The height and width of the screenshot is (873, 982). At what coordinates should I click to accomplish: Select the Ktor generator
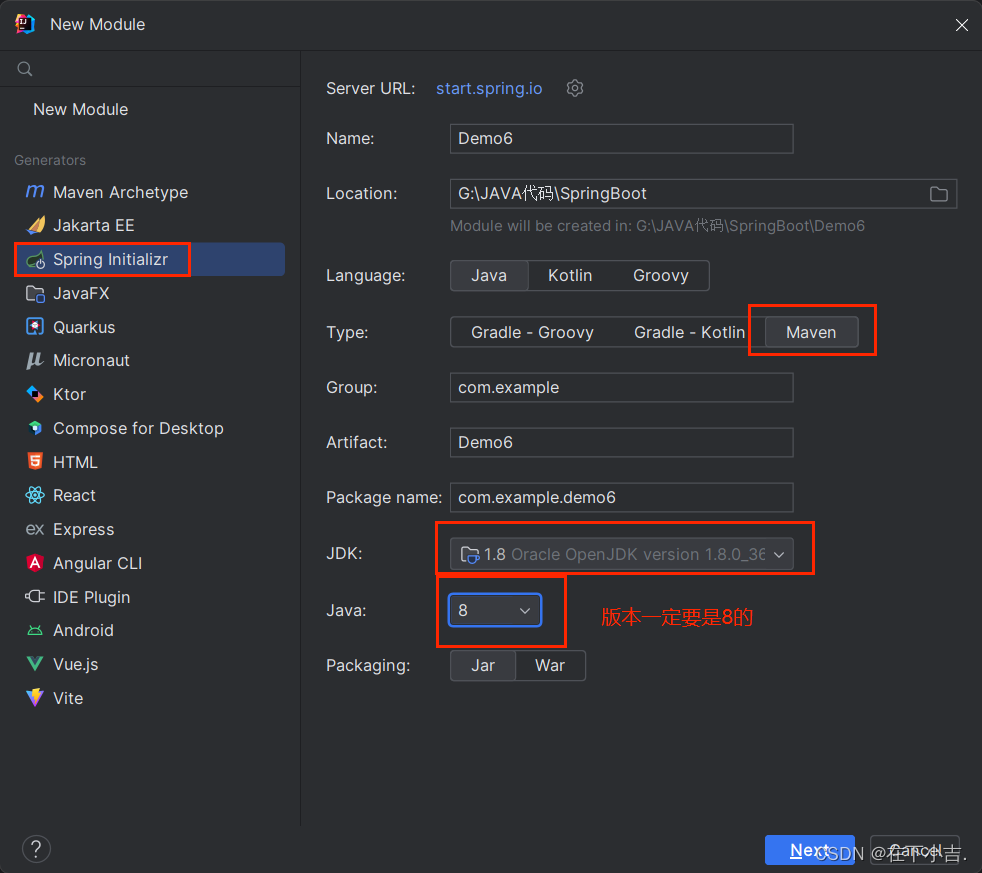click(x=150, y=394)
